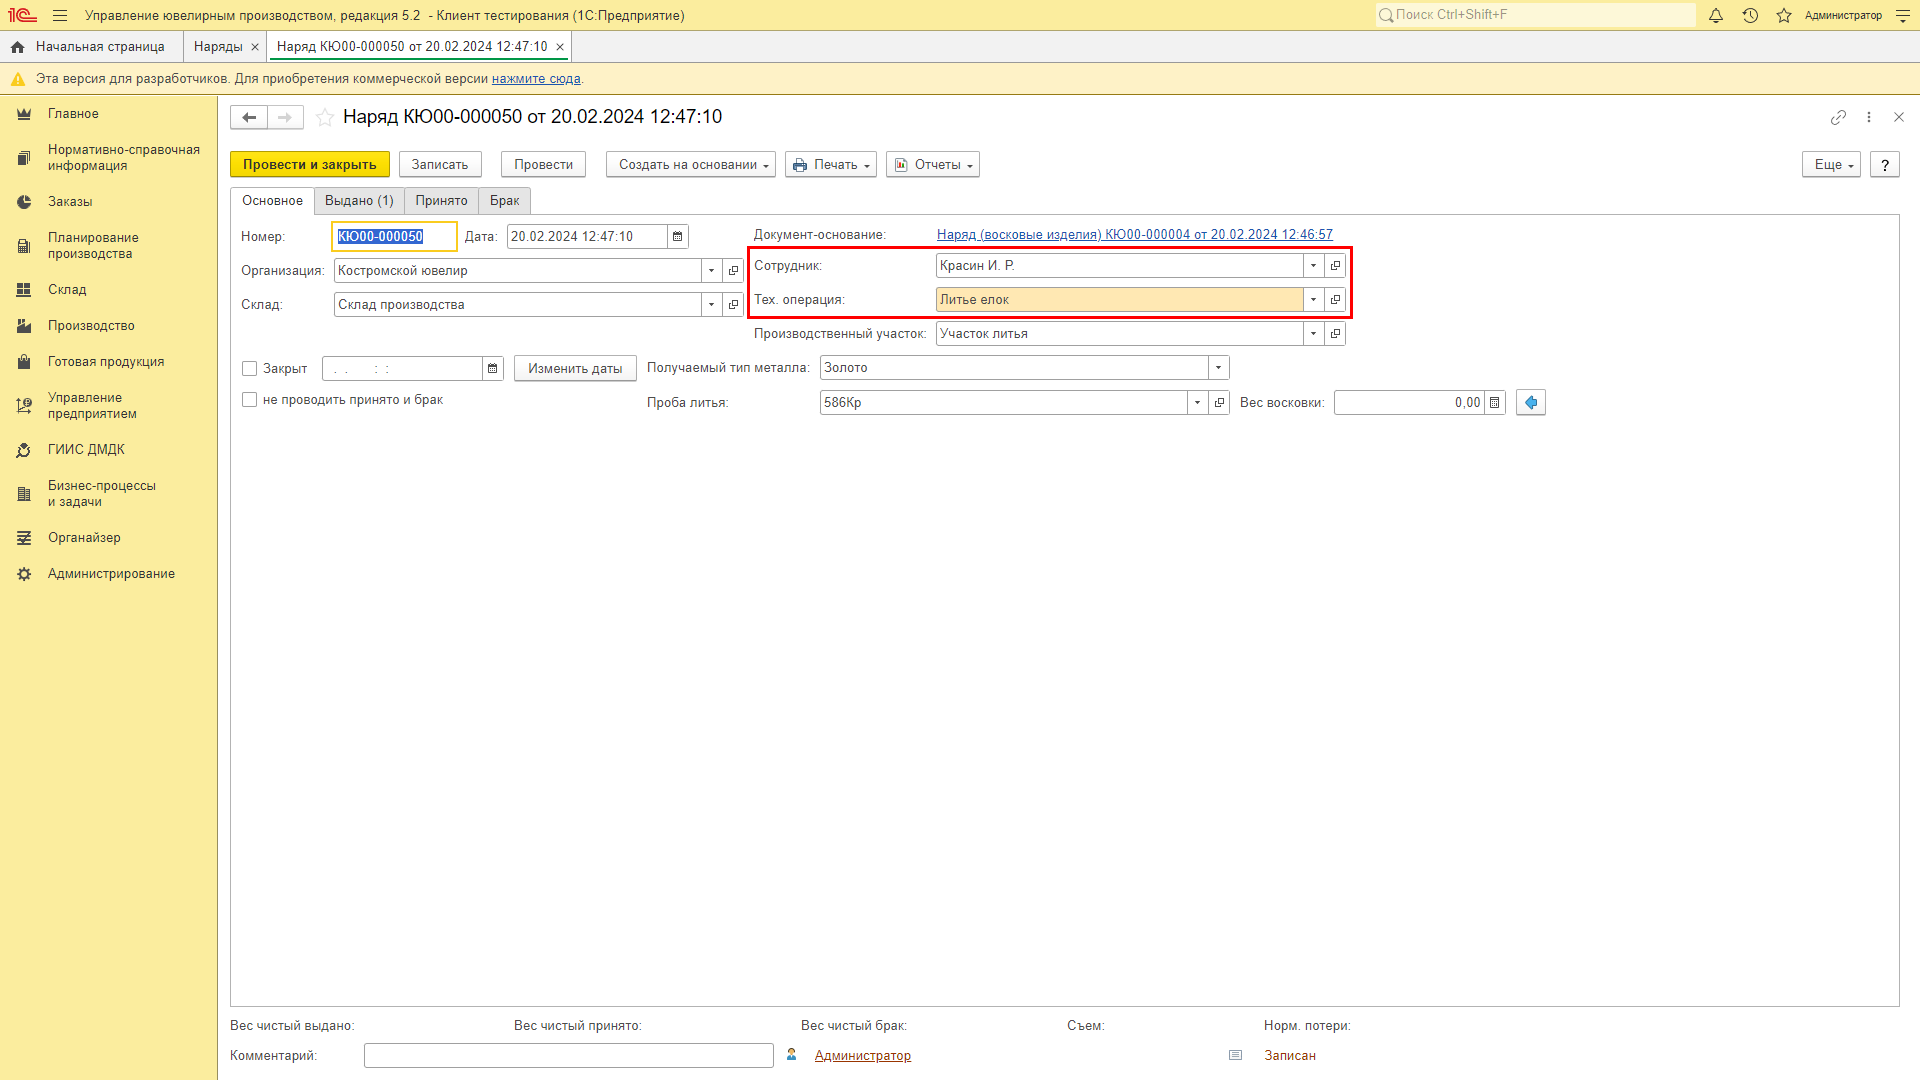1920x1080 pixels.
Task: Open Производство section
Action: point(91,326)
